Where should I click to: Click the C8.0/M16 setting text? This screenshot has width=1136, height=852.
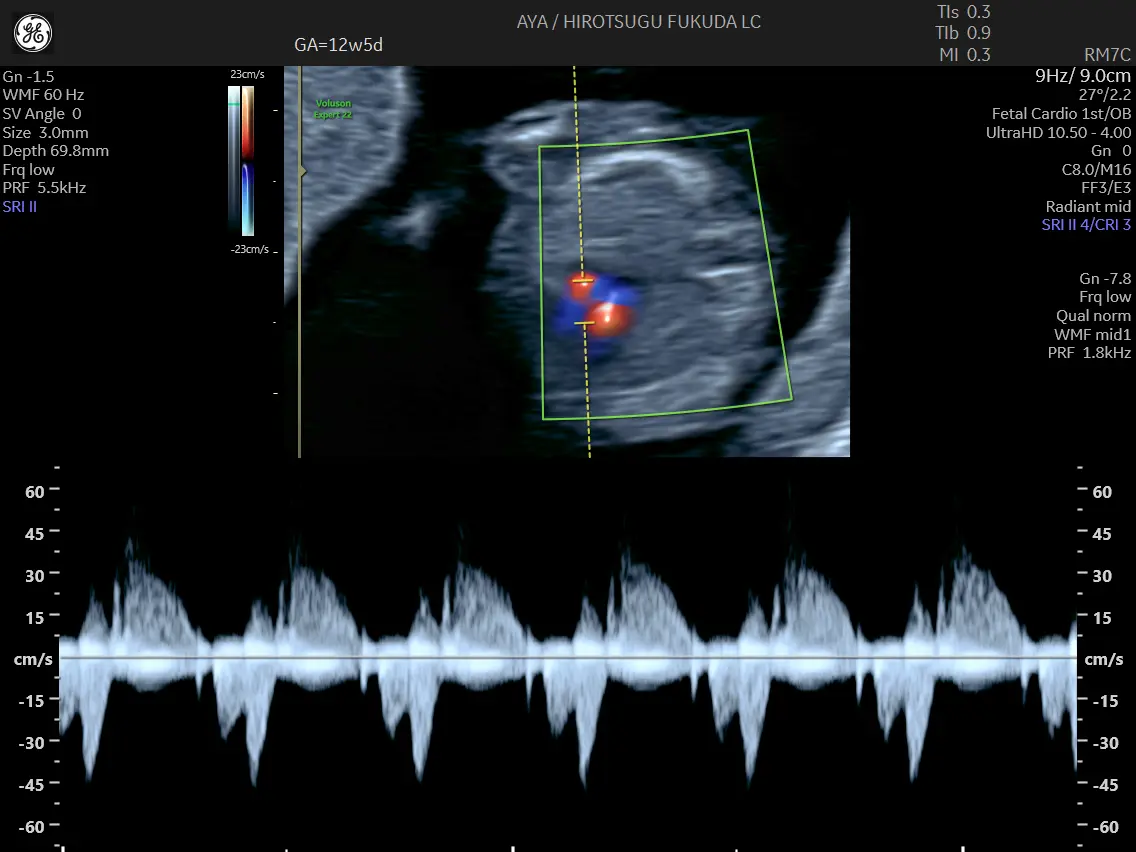pyautogui.click(x=1095, y=170)
